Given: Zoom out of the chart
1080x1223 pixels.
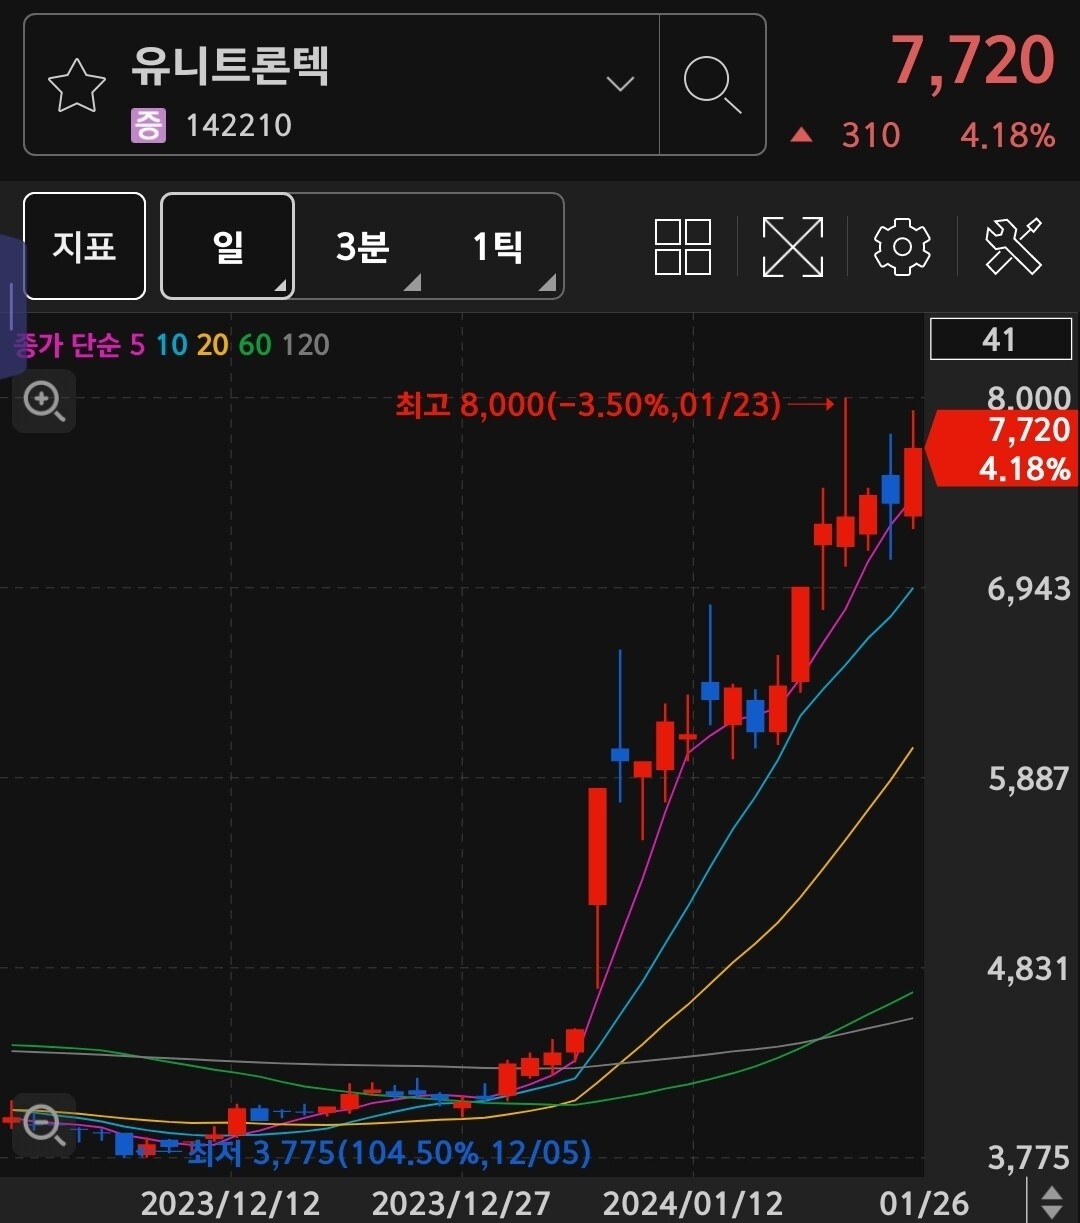Looking at the screenshot, I should click(44, 1125).
